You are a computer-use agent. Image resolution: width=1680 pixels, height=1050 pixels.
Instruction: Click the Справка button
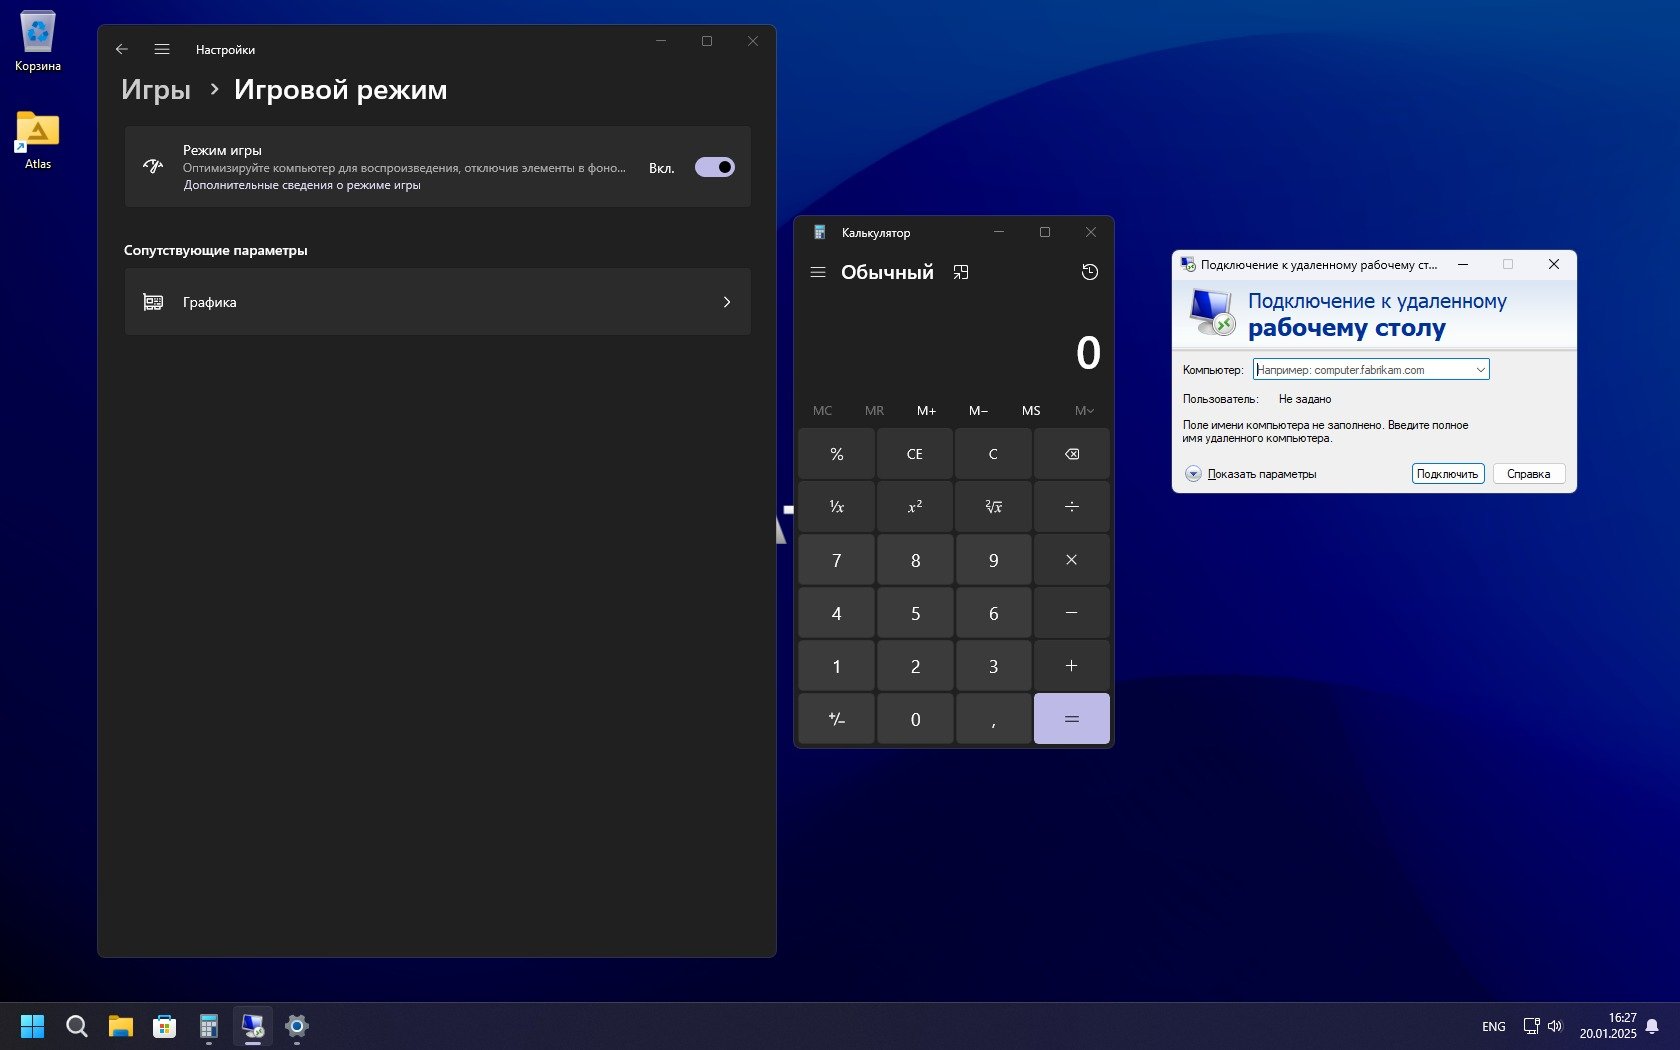click(x=1528, y=474)
